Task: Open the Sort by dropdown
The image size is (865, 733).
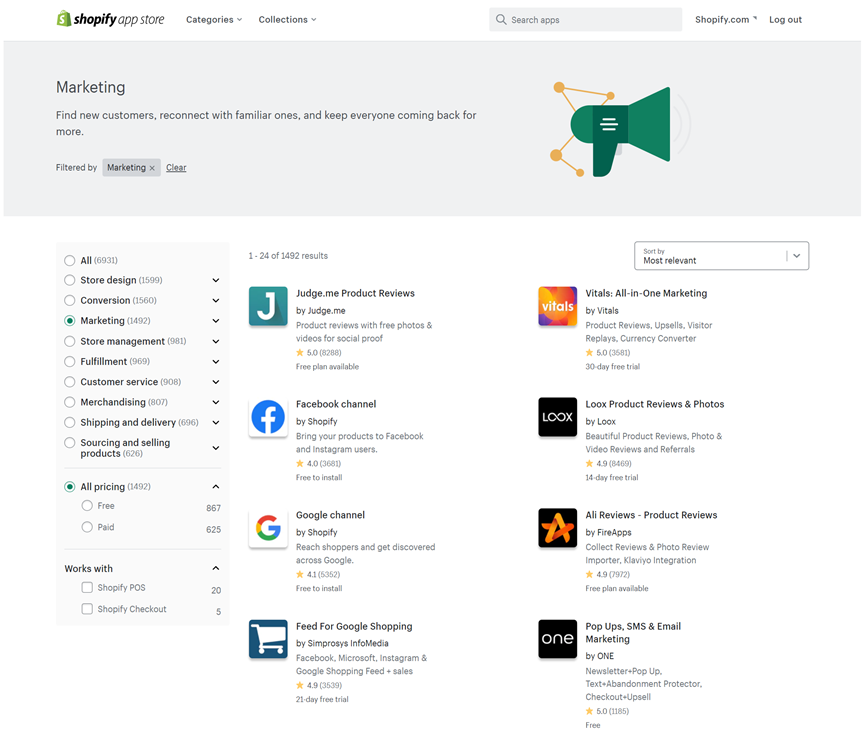Action: (721, 256)
